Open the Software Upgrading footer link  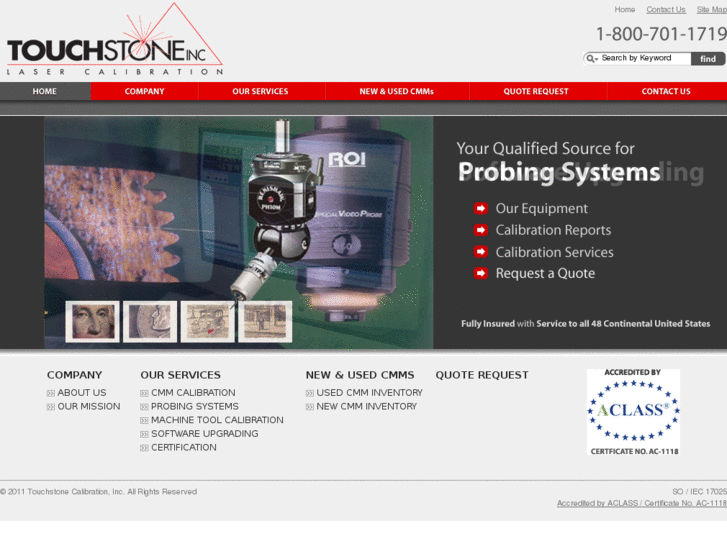tap(204, 434)
